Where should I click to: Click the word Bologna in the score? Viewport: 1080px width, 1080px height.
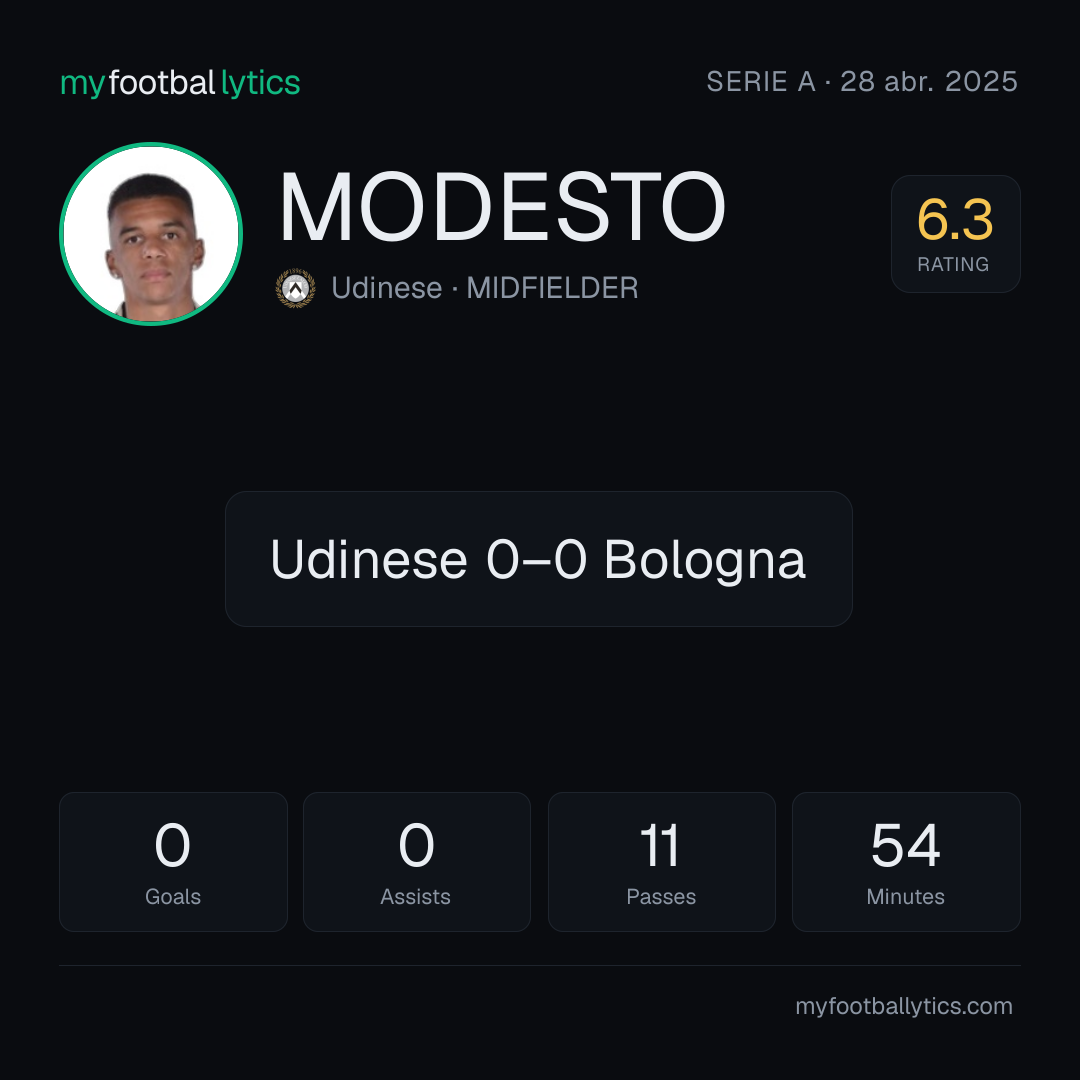[705, 561]
